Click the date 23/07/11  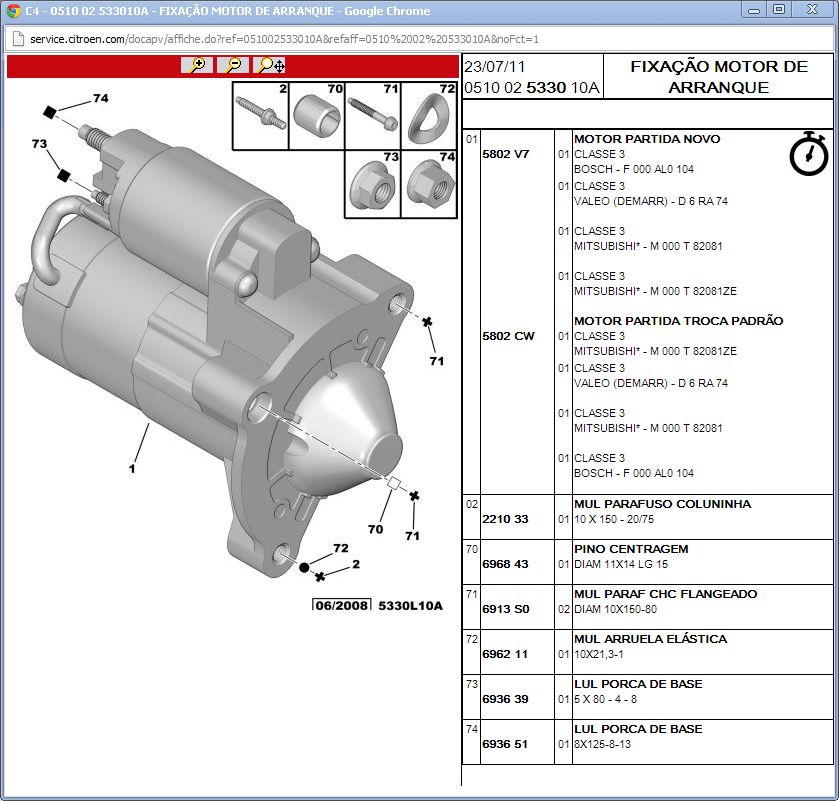click(x=494, y=67)
